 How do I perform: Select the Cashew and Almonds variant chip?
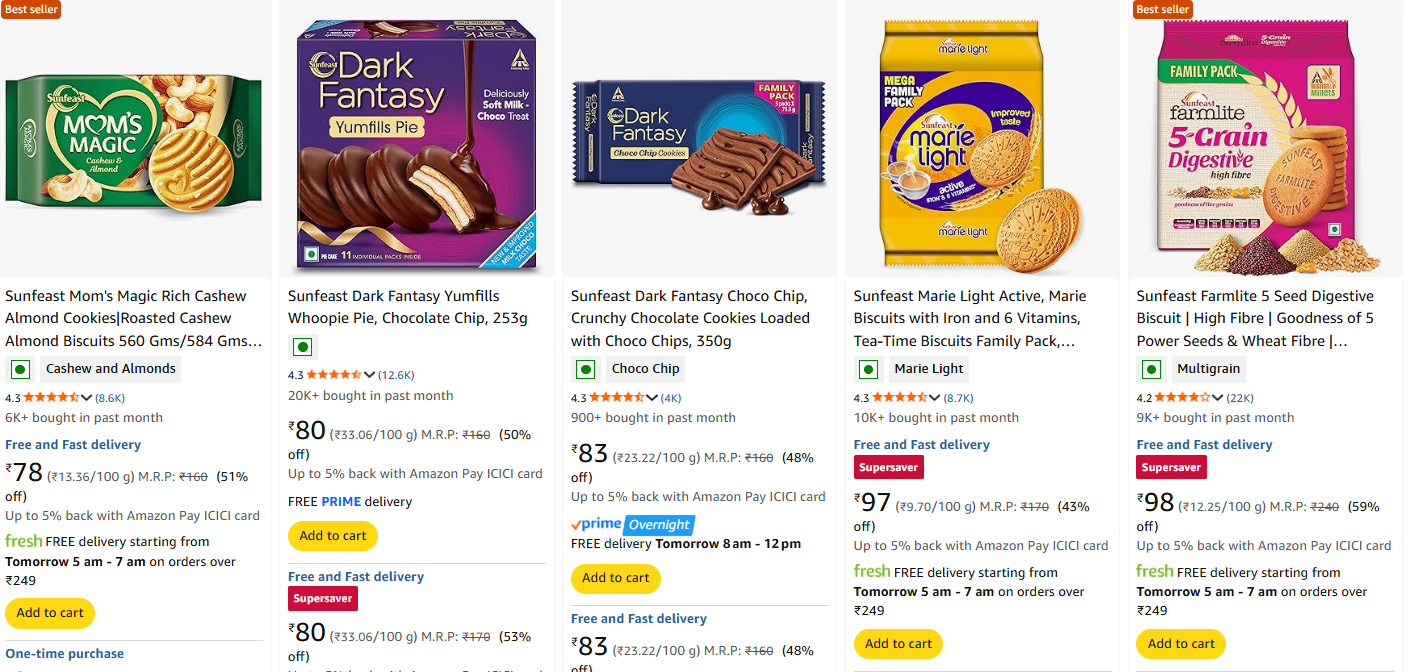[x=110, y=369]
